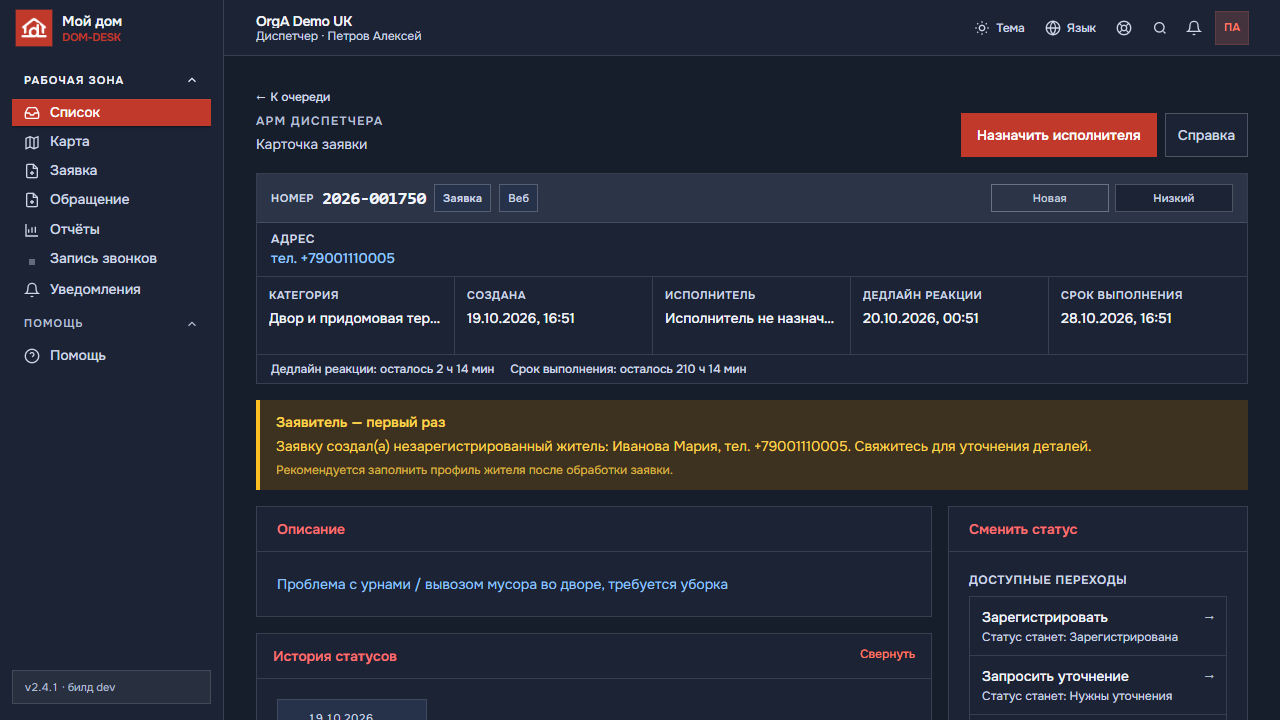Image resolution: width=1280 pixels, height=720 pixels.
Task: Click the Обращение document icon
Action: pyautogui.click(x=32, y=200)
